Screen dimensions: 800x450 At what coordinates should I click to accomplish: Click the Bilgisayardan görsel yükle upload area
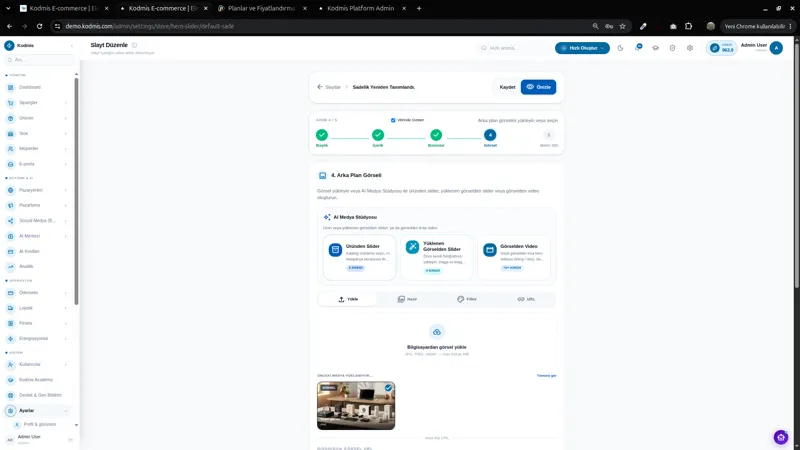[437, 342]
